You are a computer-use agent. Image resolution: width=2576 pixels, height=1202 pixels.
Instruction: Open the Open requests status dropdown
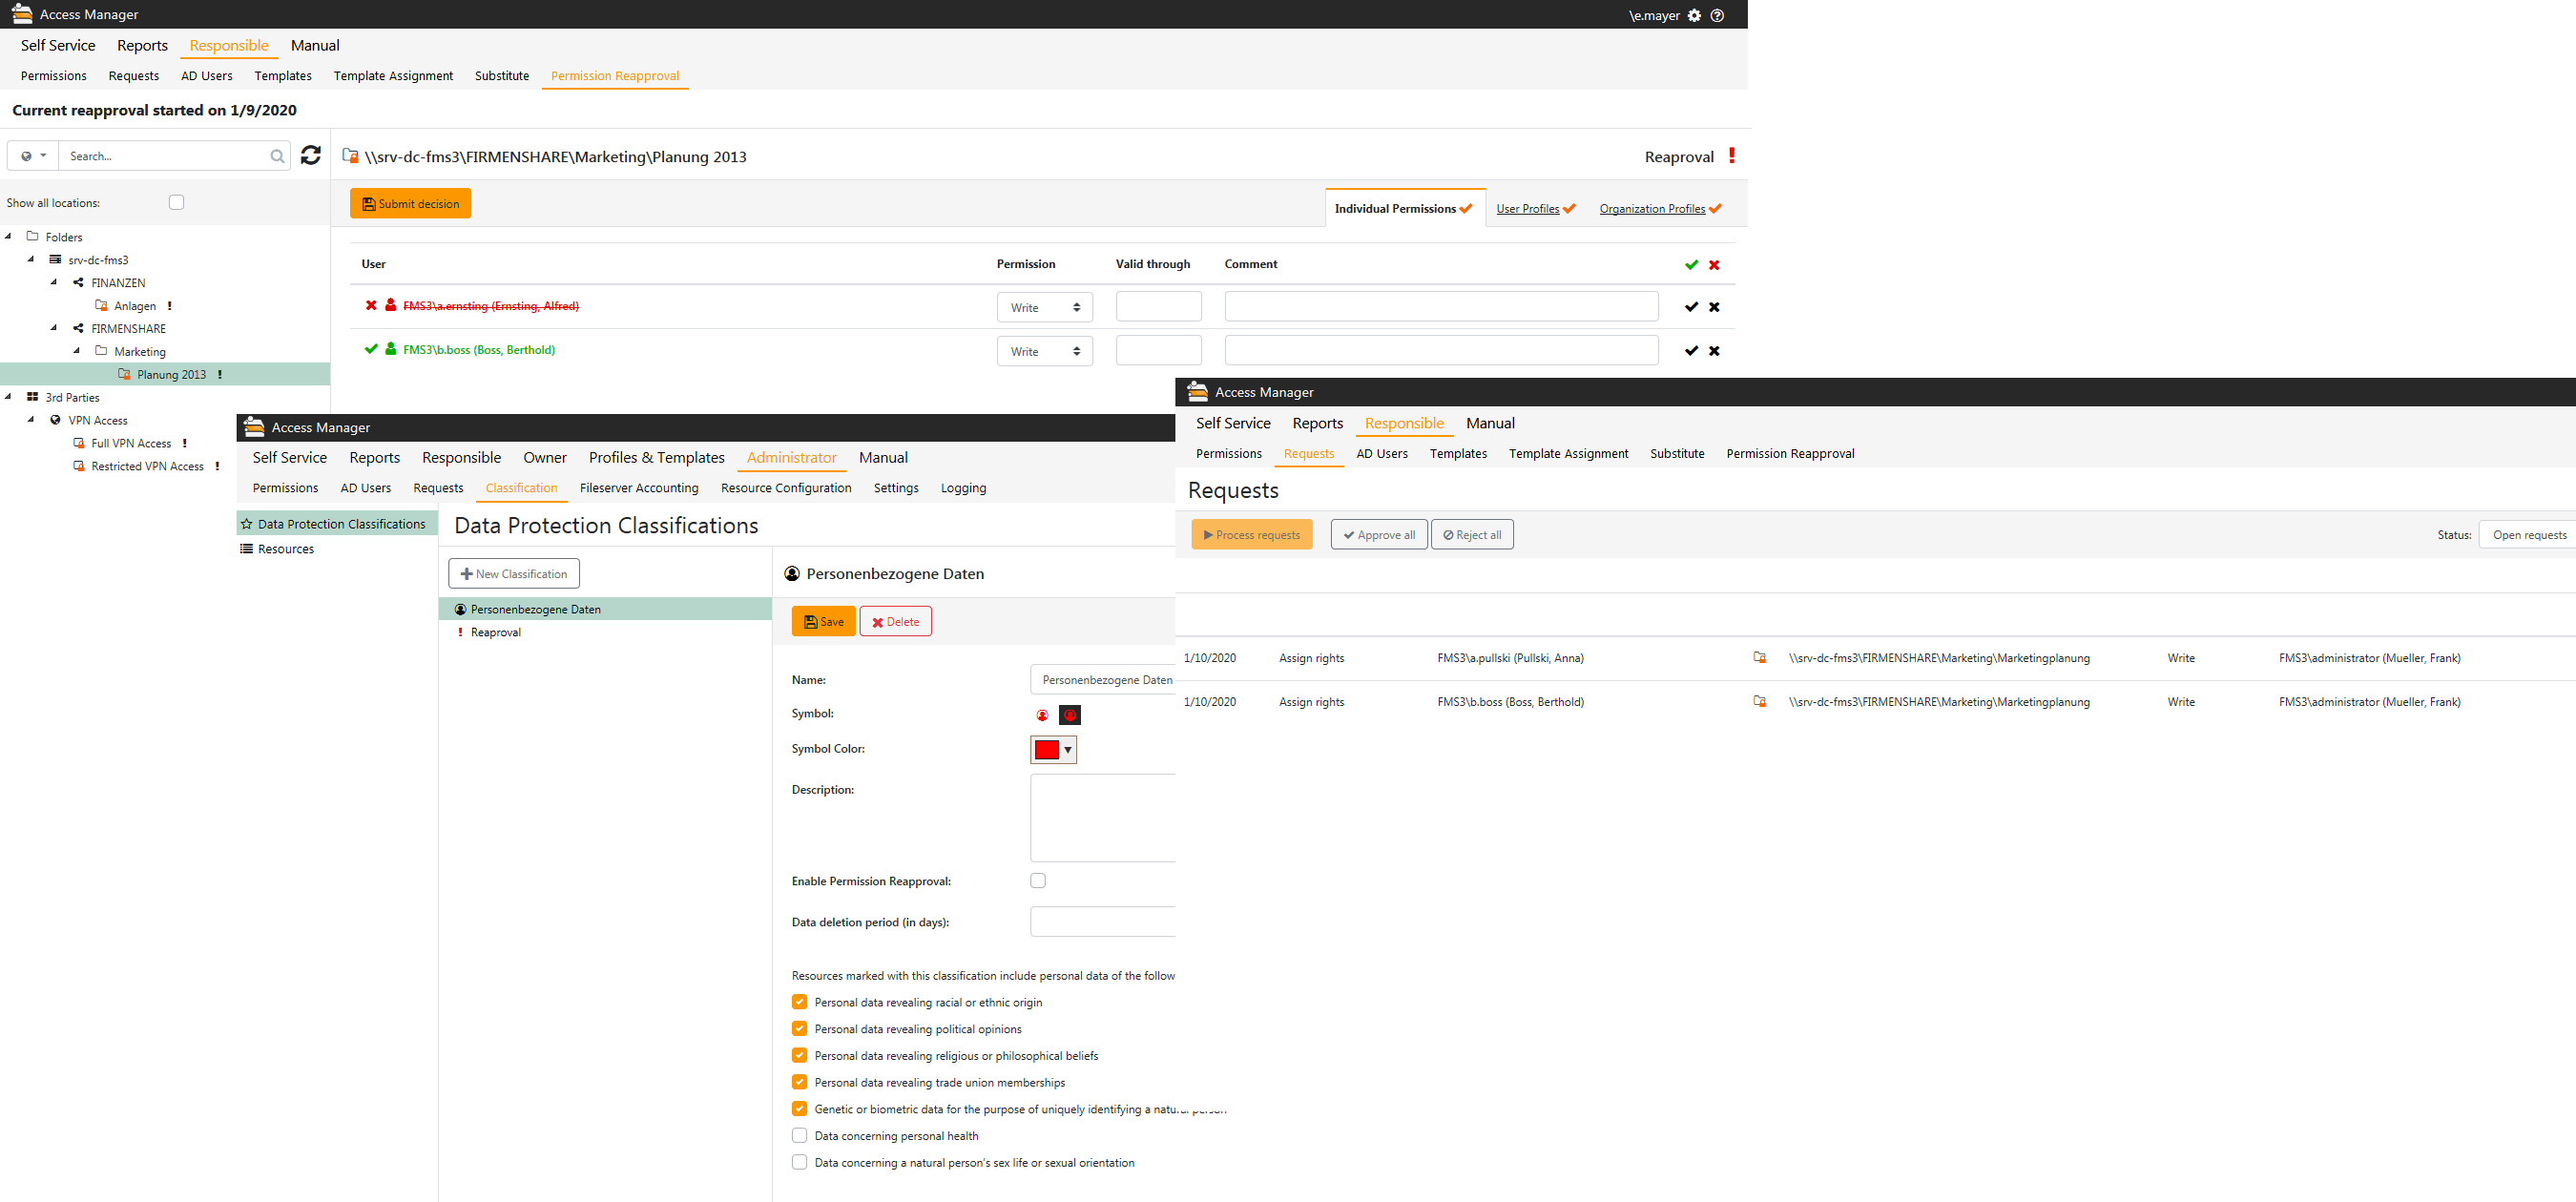[x=2528, y=534]
